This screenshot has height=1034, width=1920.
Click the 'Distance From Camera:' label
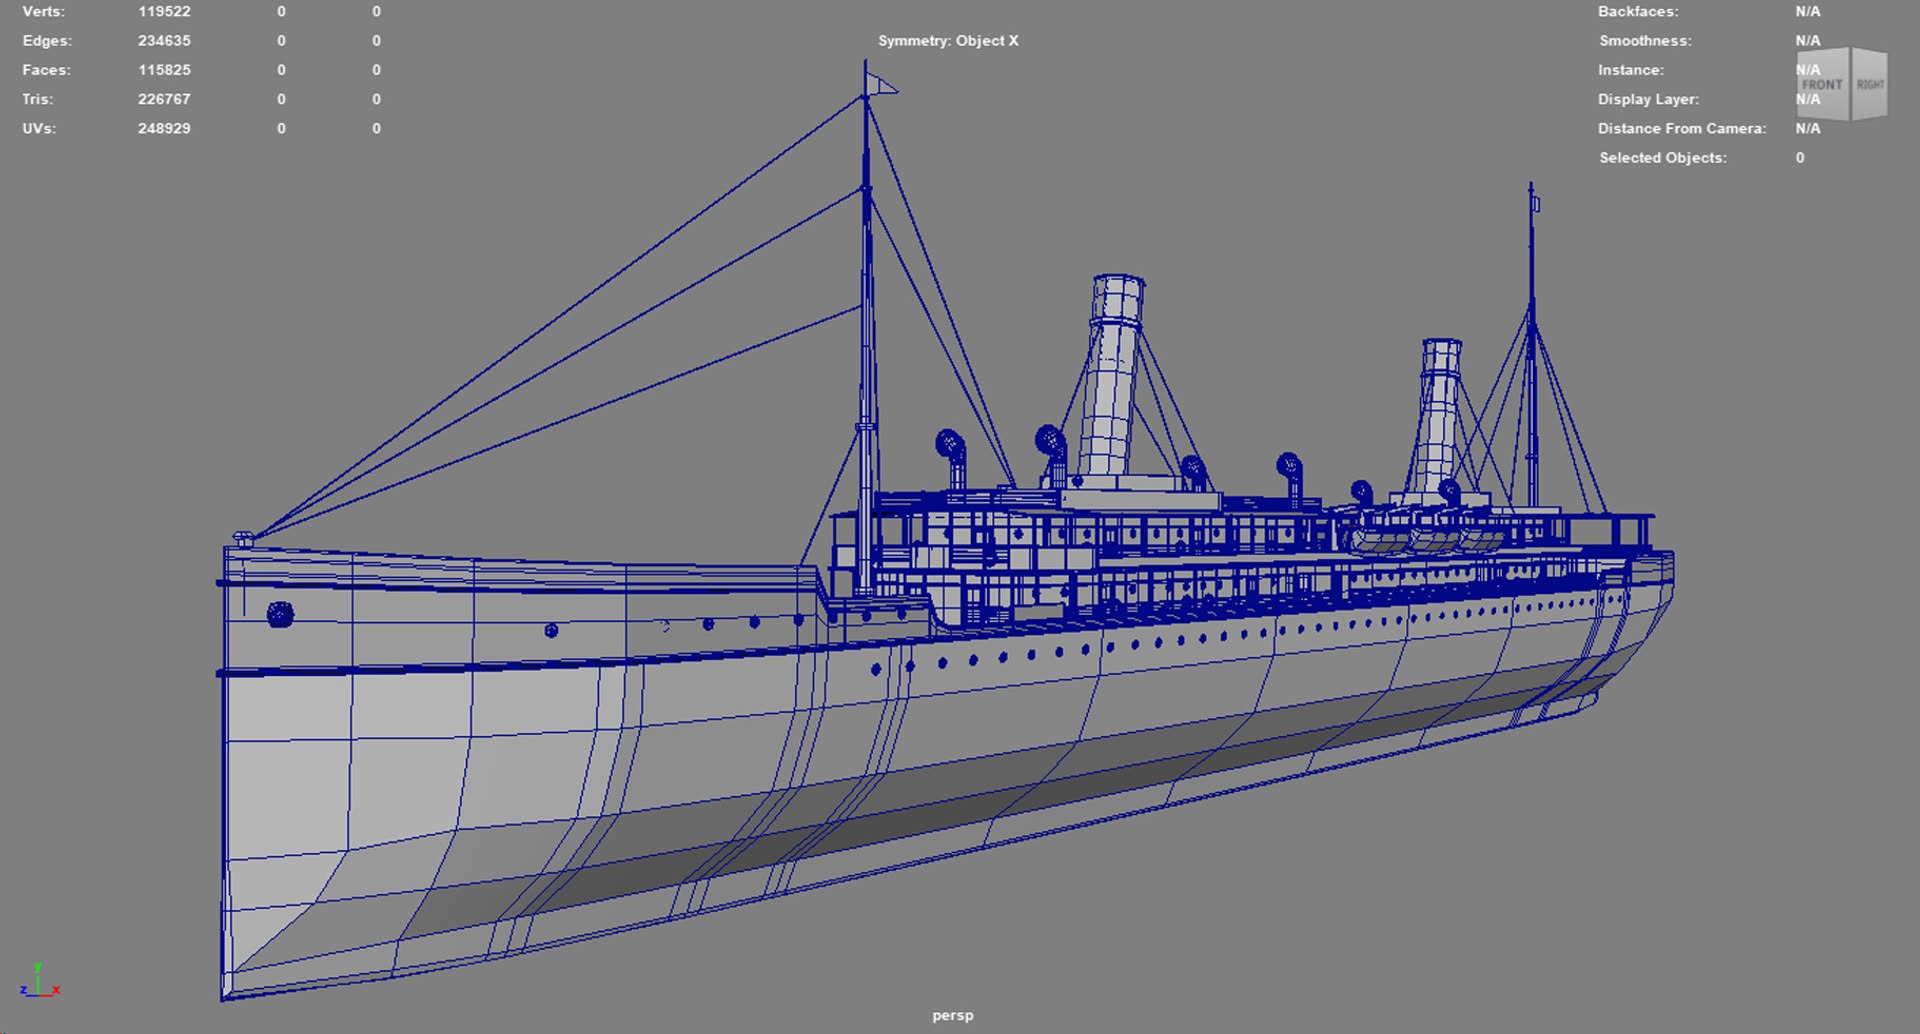pos(1682,128)
